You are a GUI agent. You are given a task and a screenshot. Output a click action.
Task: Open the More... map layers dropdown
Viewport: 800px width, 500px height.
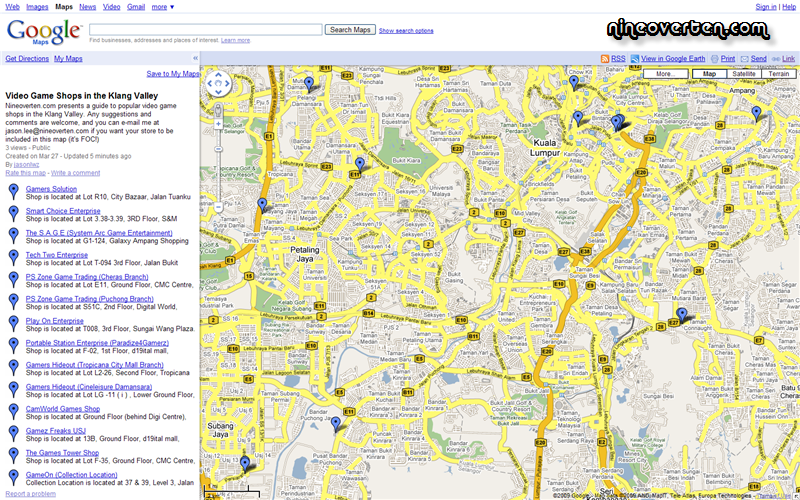pyautogui.click(x=665, y=74)
